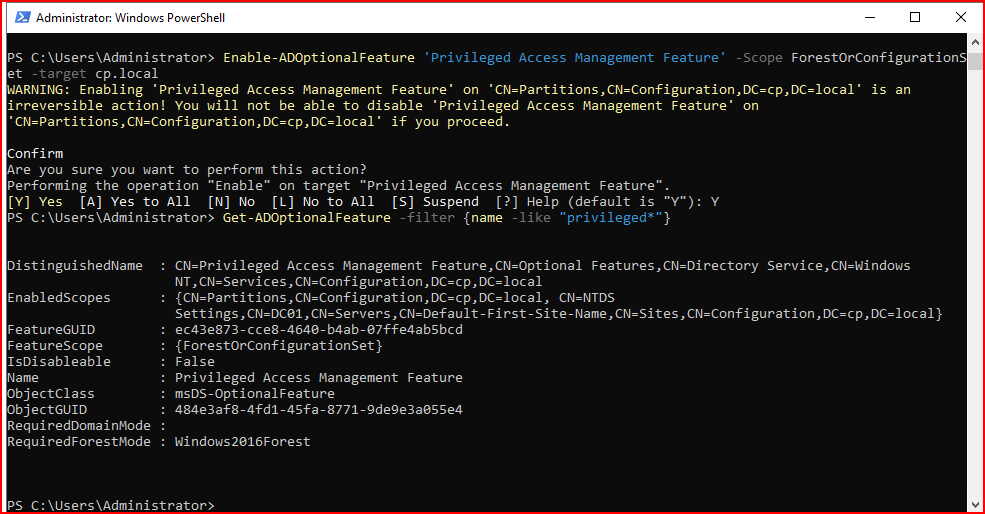Click the Enable-ADOptionalFeature command text
Viewport: 985px width, 514px height.
click(319, 58)
